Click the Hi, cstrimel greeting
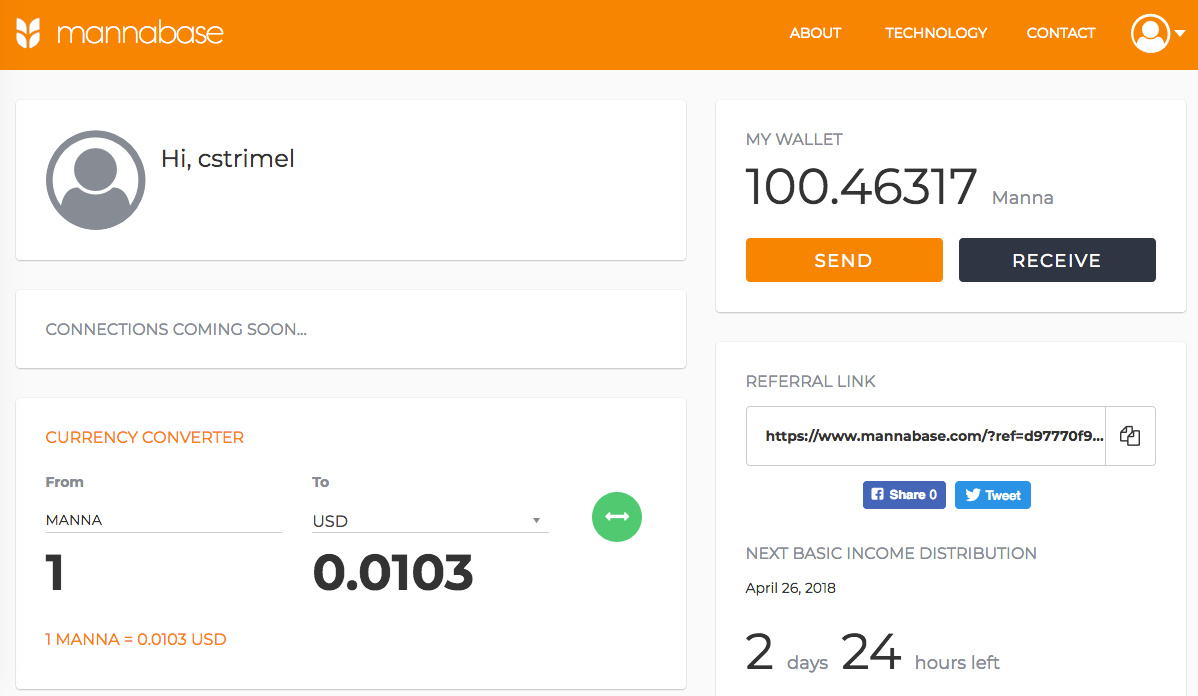 [x=228, y=159]
